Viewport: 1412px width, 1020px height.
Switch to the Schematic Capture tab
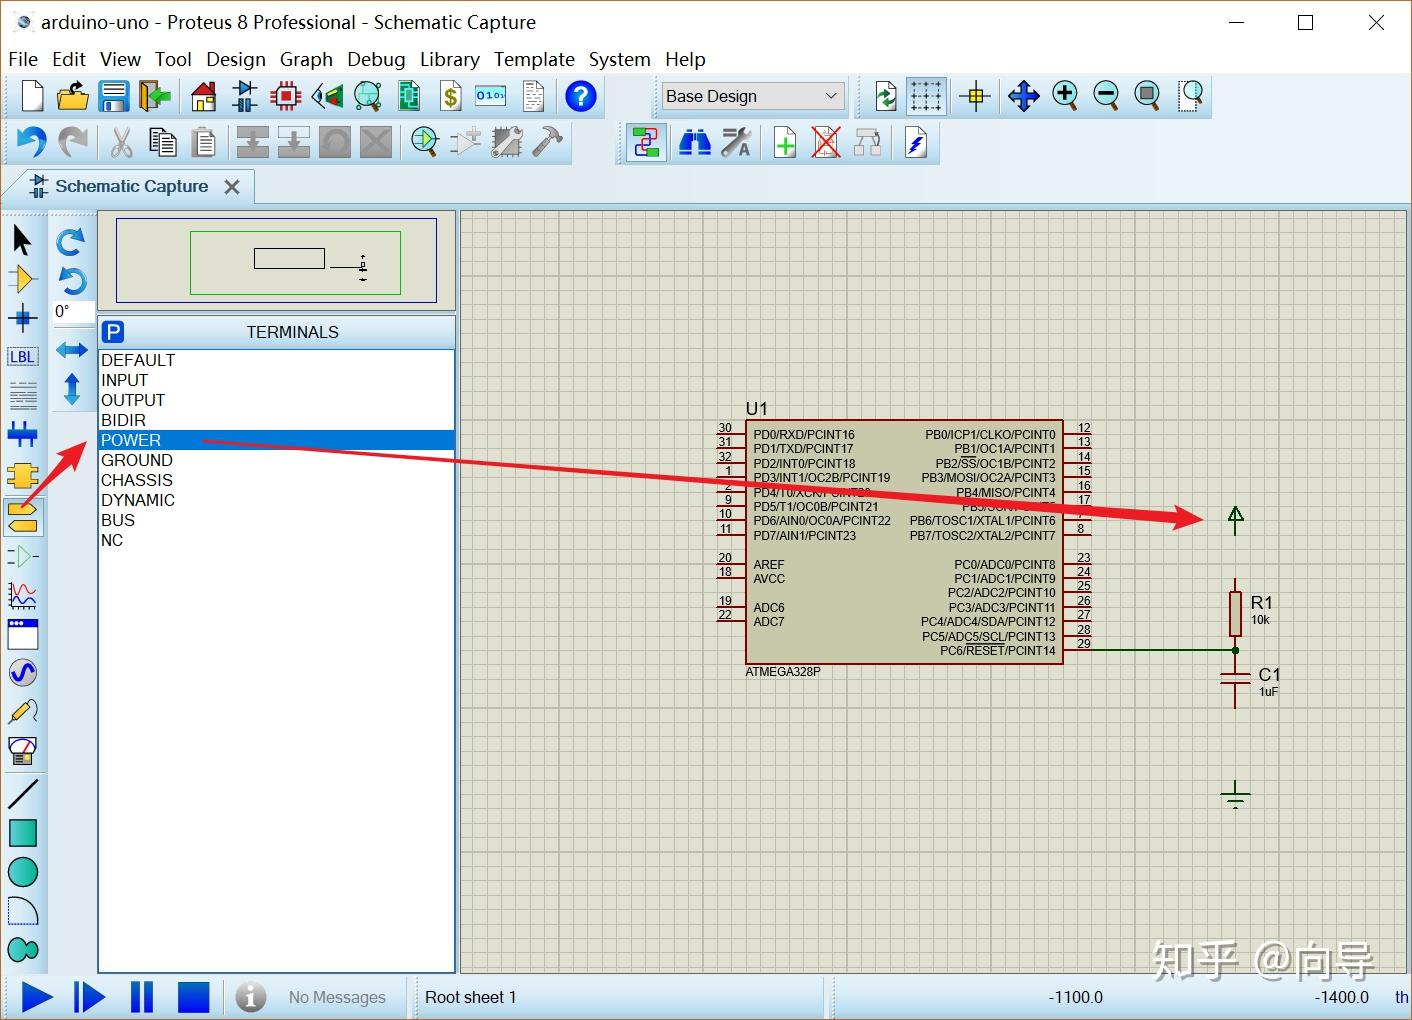click(131, 186)
